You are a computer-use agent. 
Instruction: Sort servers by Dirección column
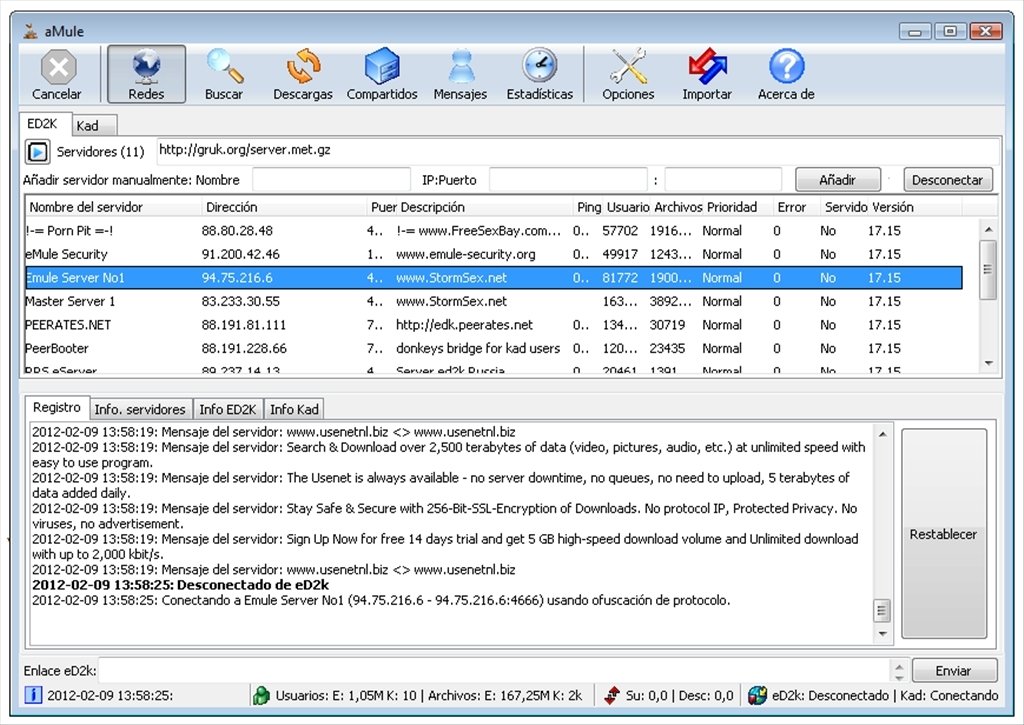pyautogui.click(x=285, y=207)
